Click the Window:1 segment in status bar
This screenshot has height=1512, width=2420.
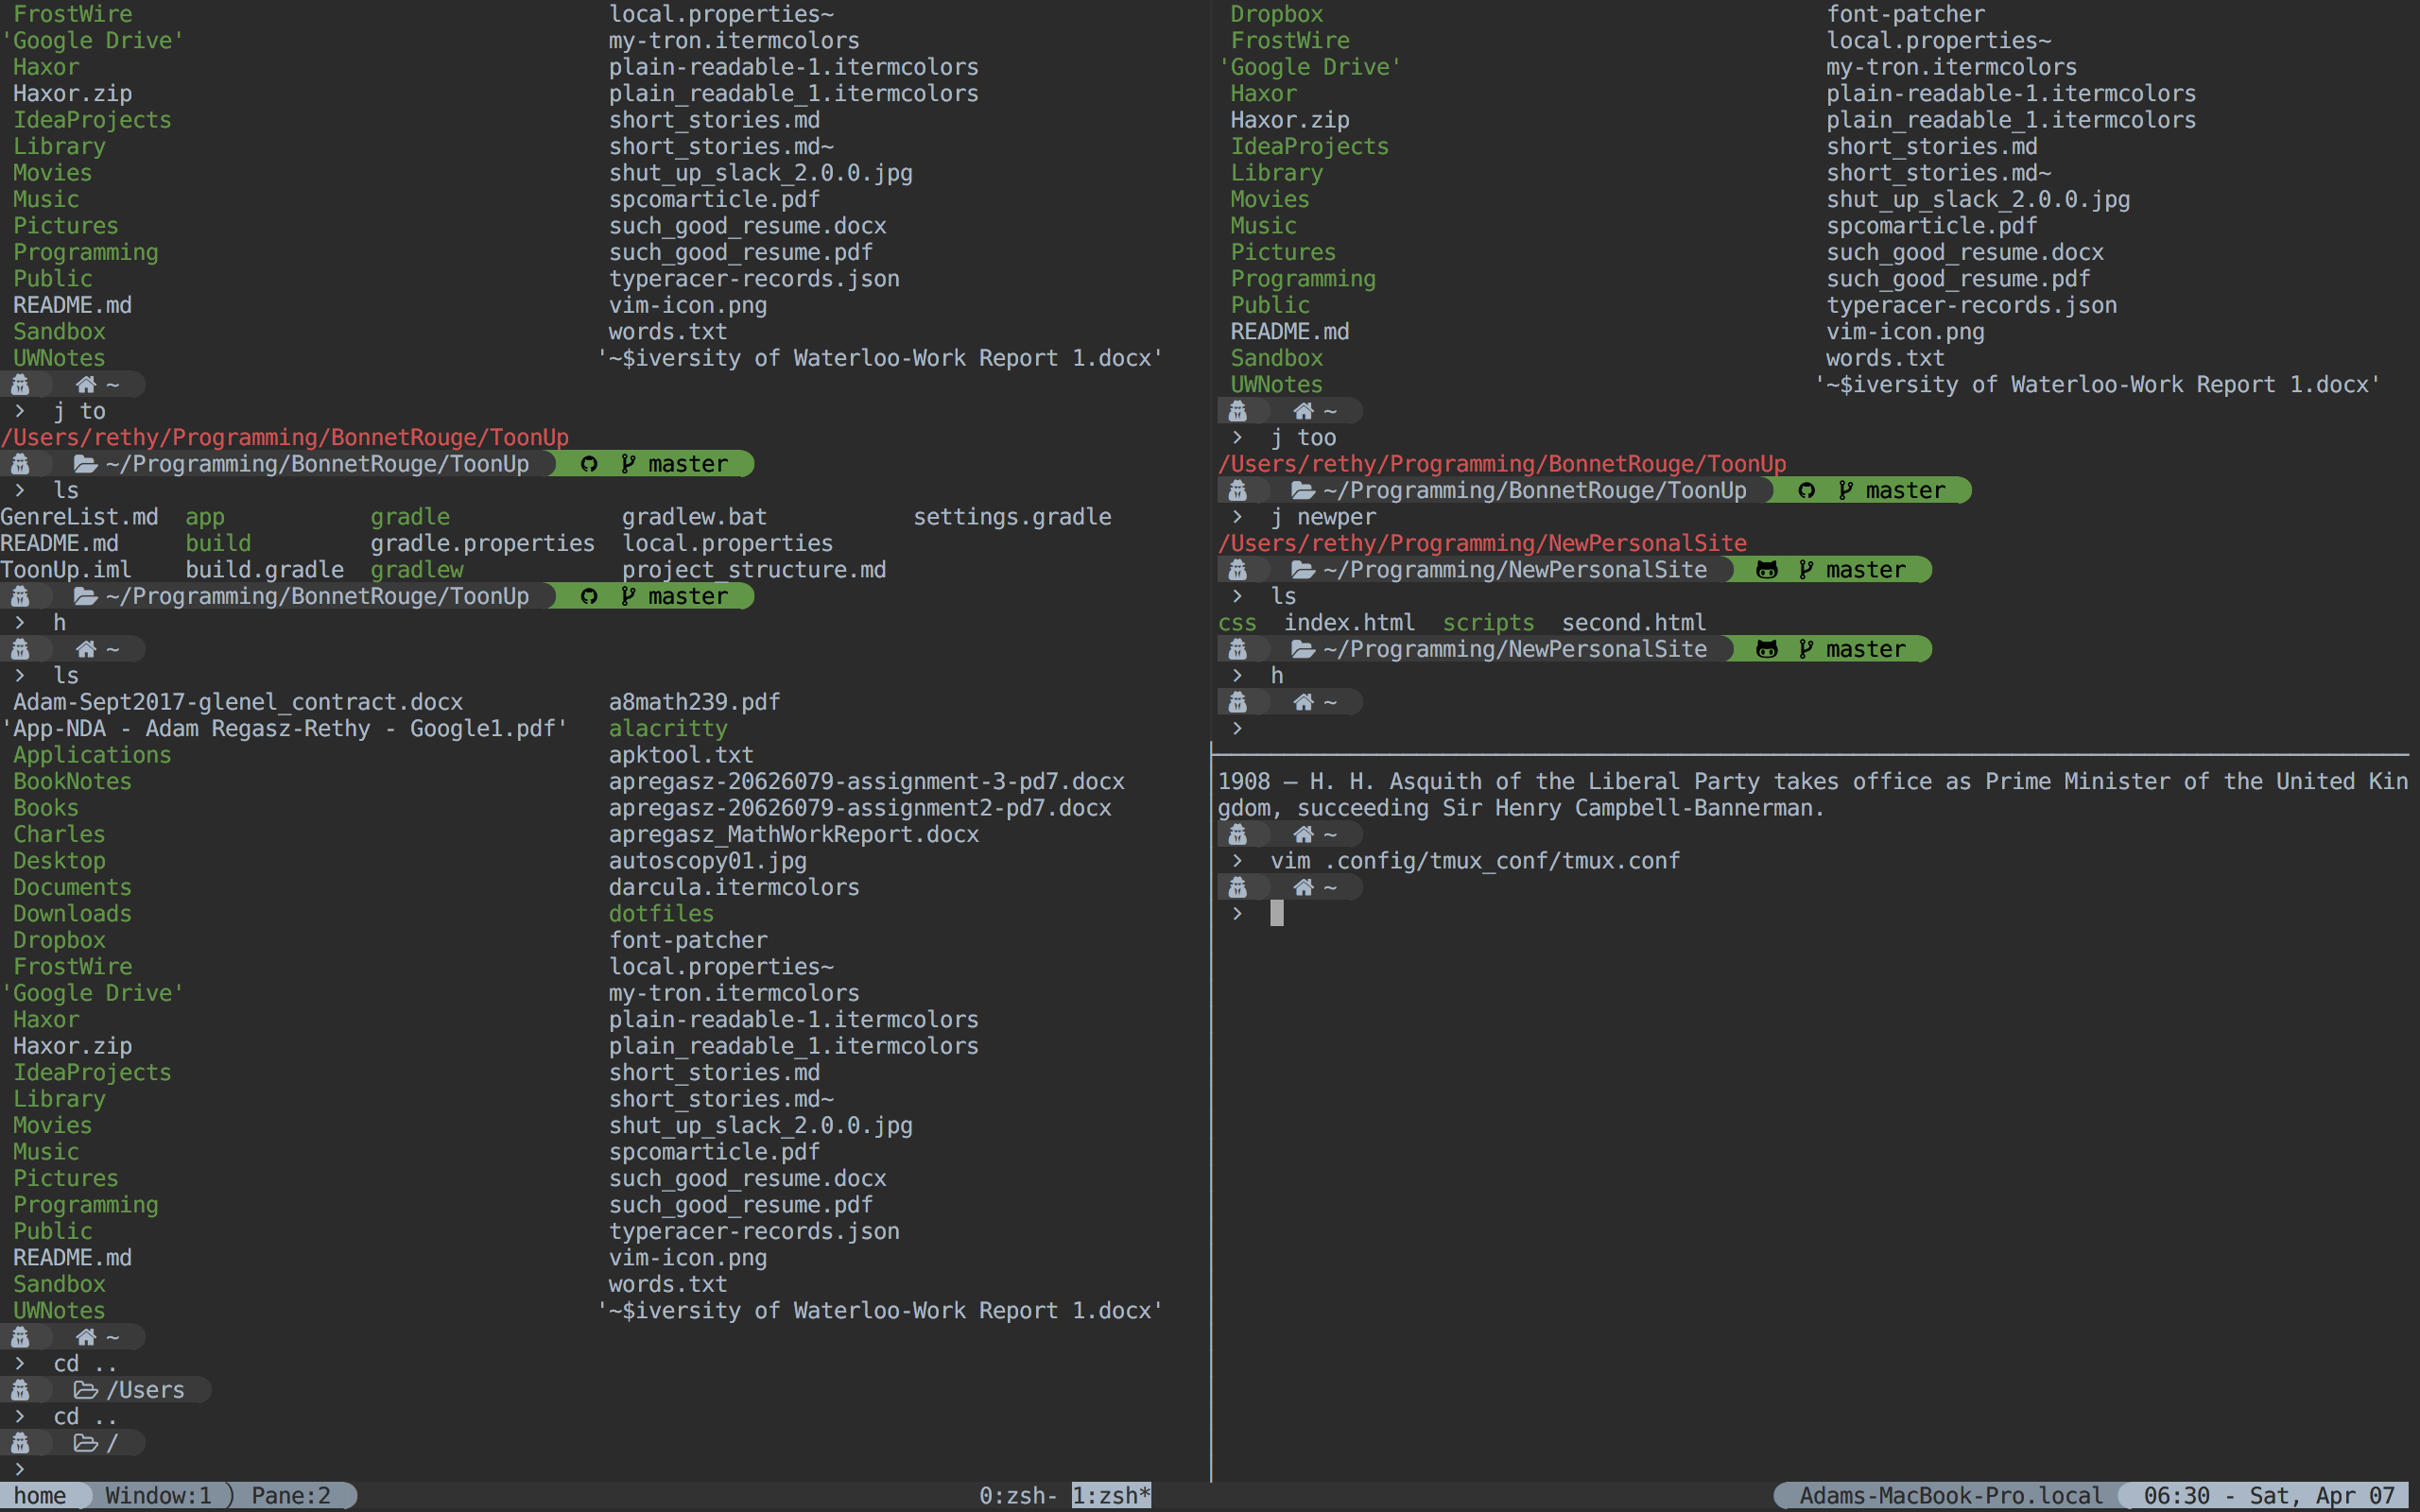coord(158,1496)
